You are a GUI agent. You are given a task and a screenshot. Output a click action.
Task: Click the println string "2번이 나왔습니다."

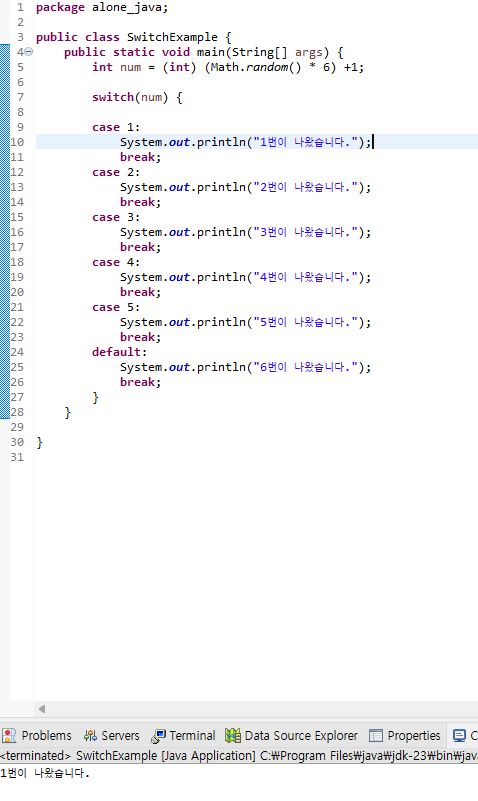pos(305,187)
